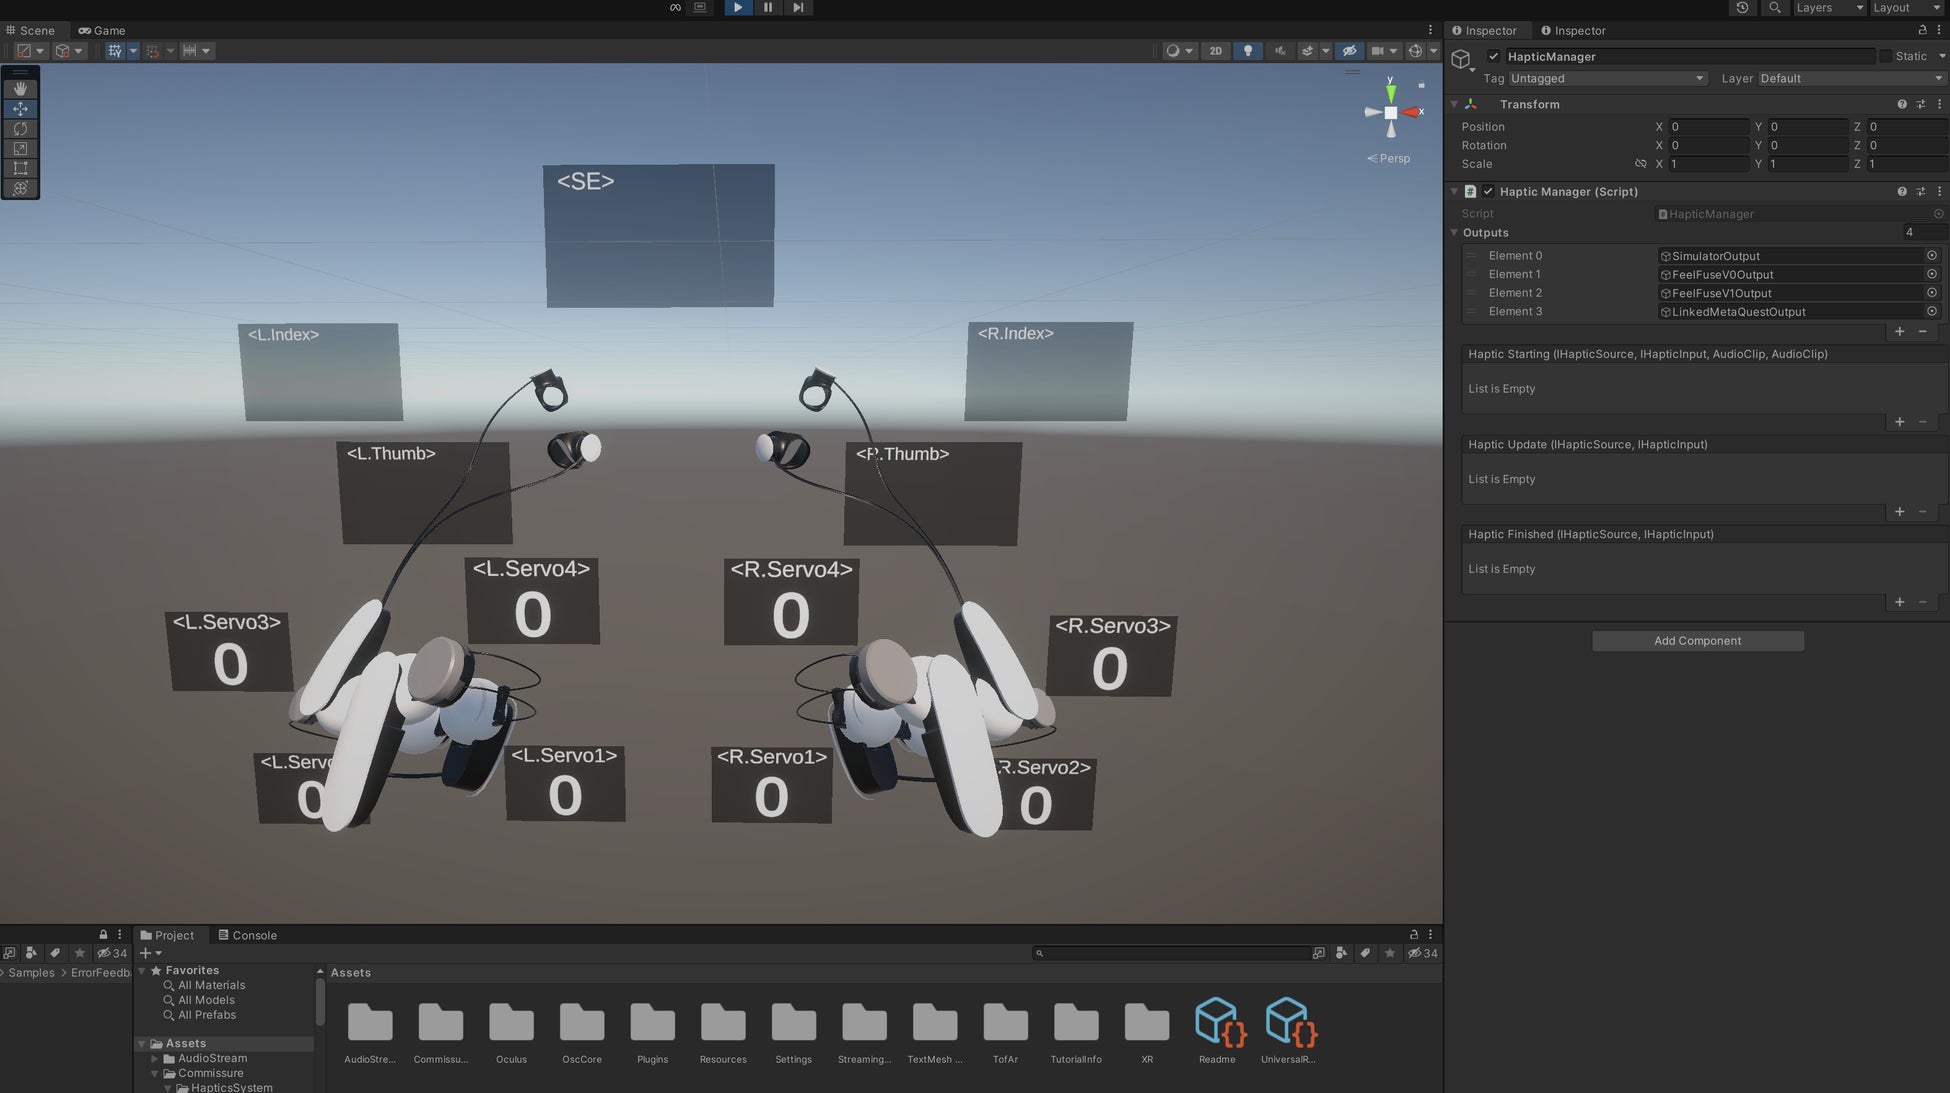The height and width of the screenshot is (1093, 1950).
Task: Enable the Static checkbox
Action: pos(1885,57)
